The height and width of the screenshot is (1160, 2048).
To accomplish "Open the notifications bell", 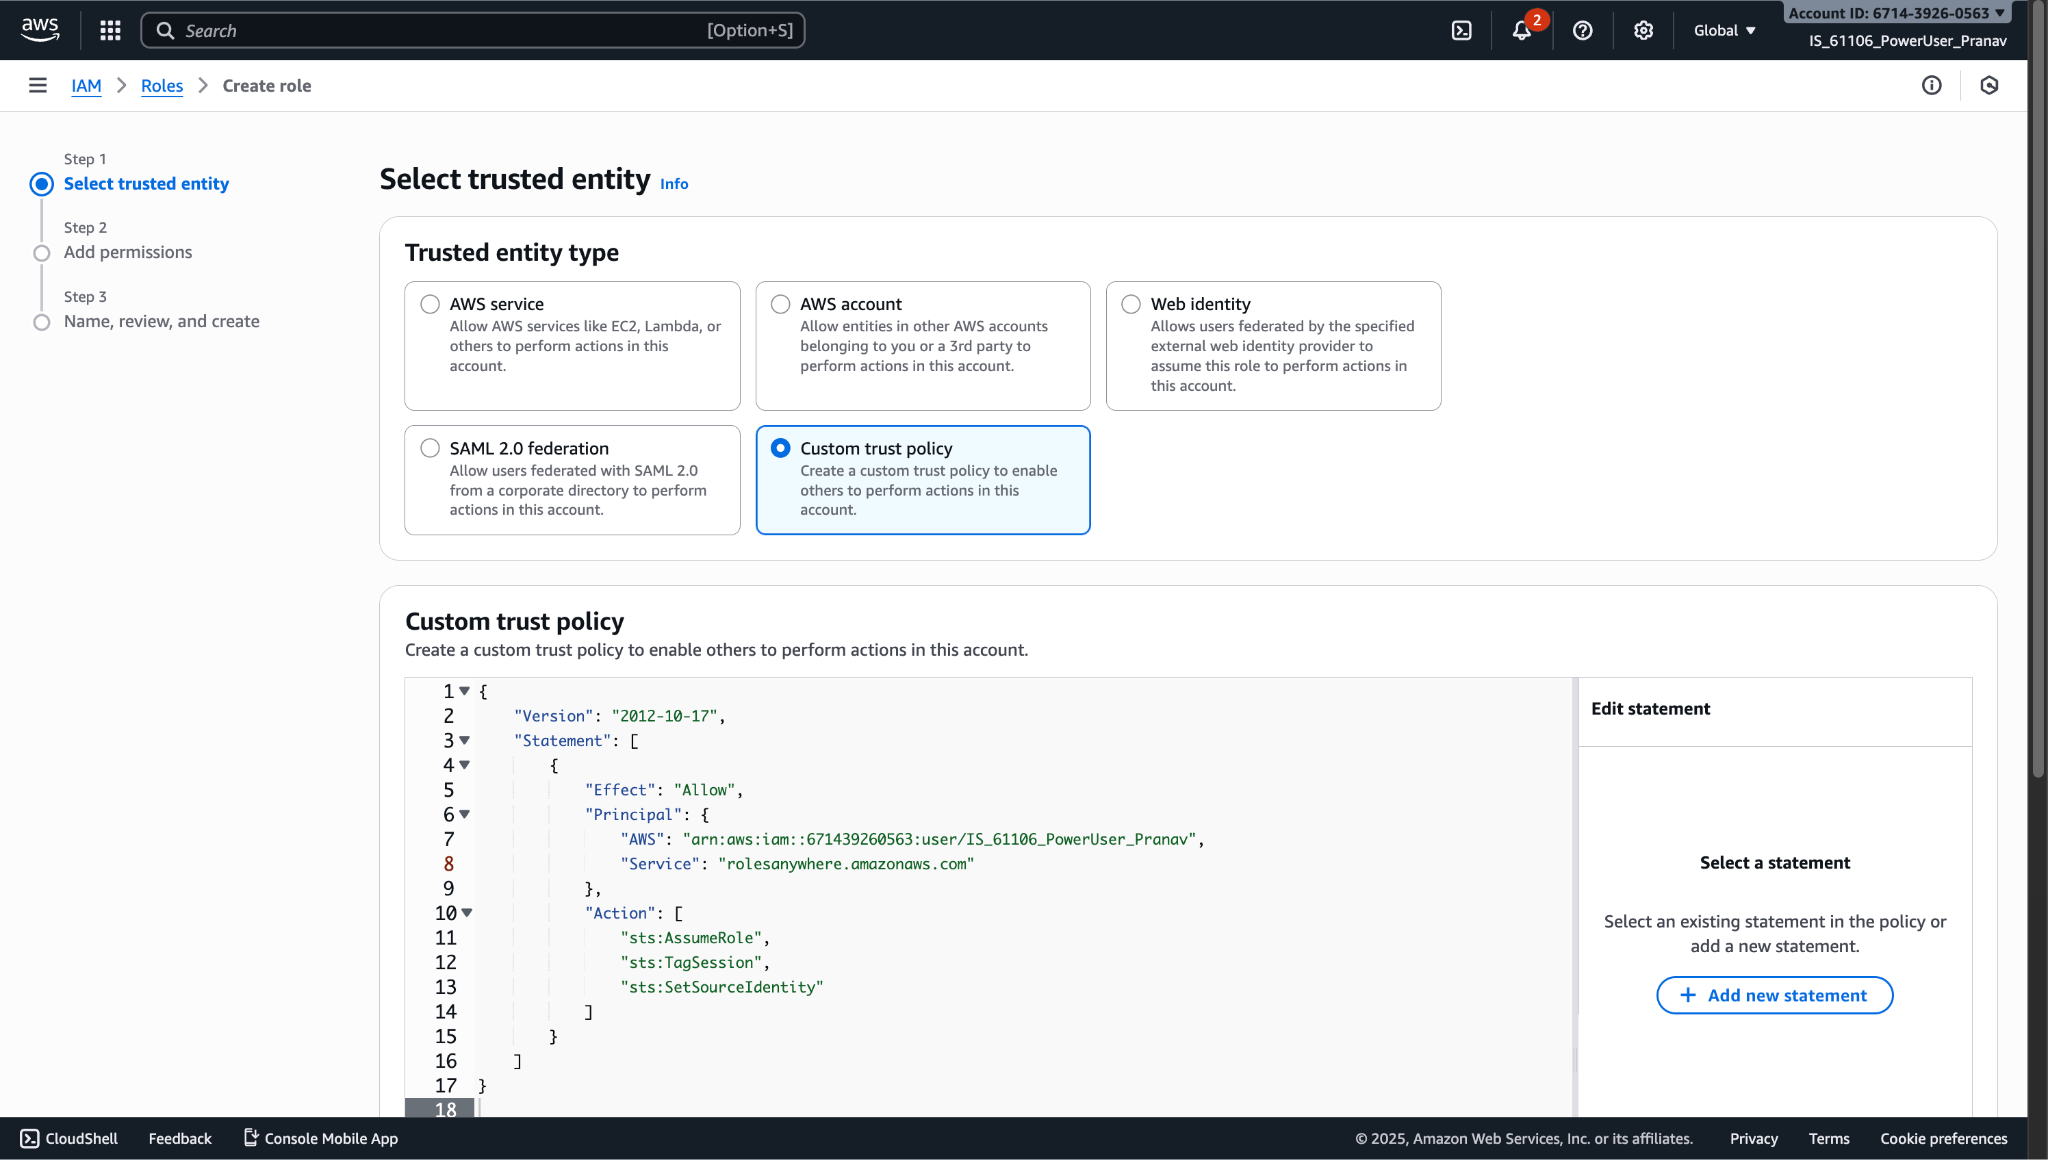I will coord(1521,31).
